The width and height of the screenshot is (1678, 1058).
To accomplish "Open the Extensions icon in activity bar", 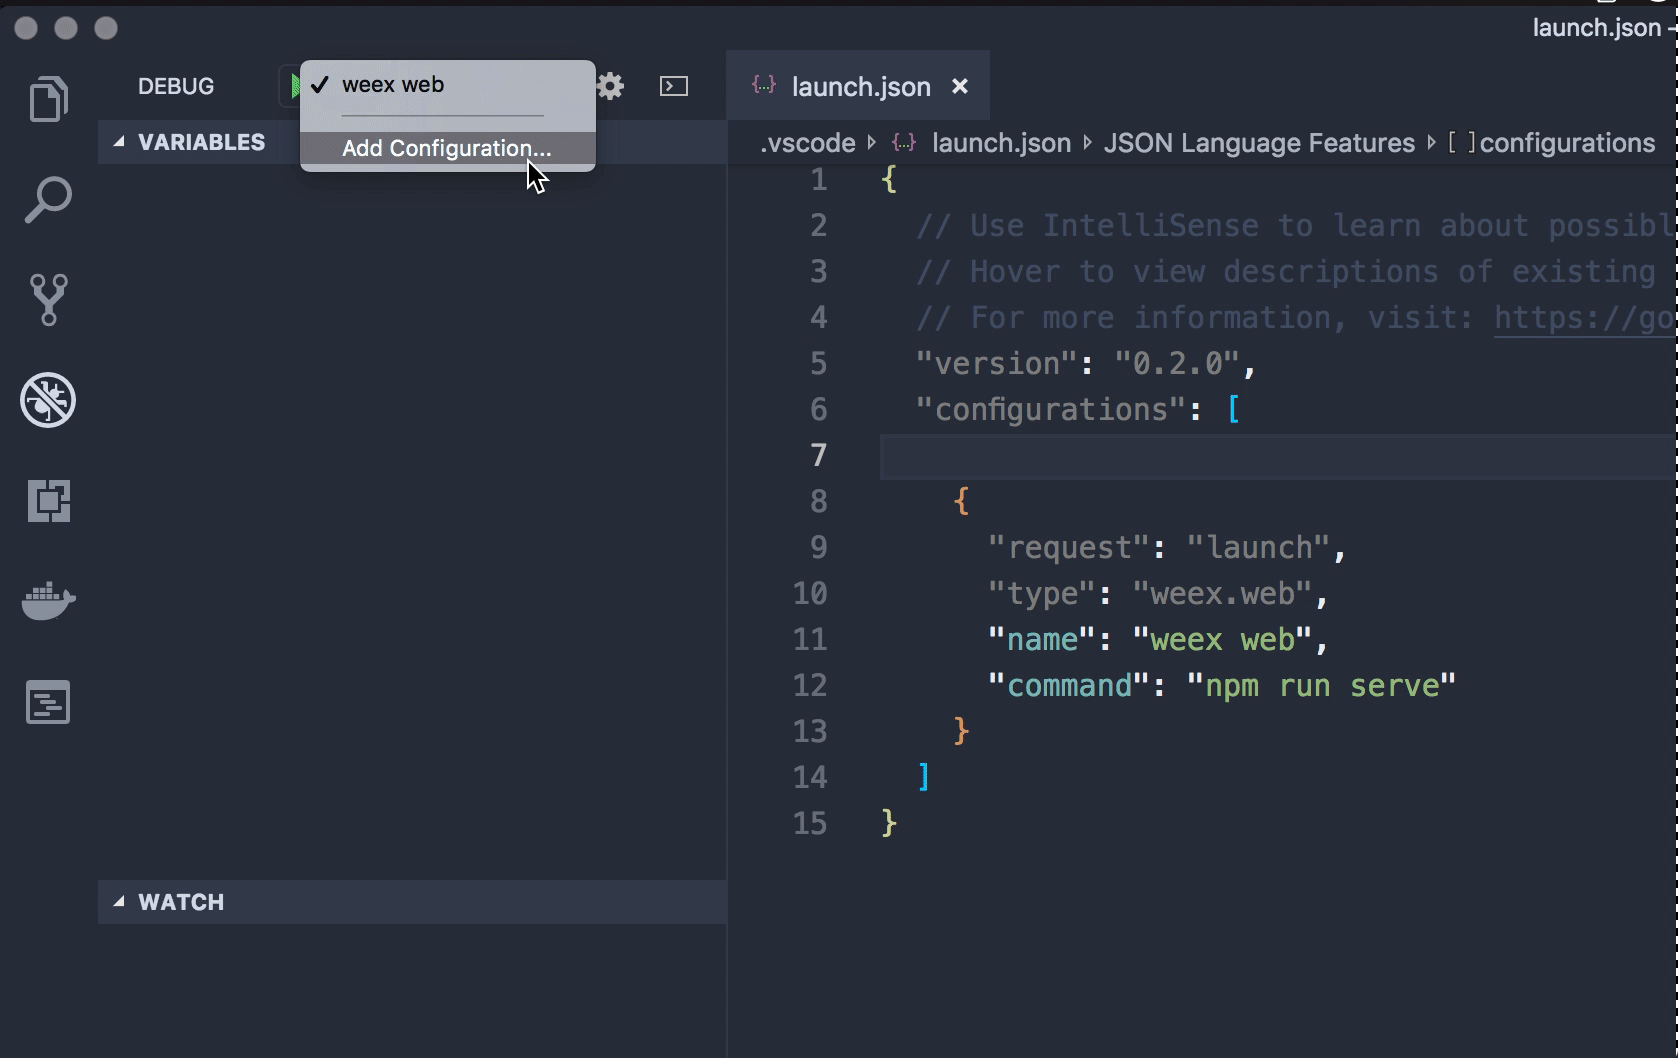I will pos(48,500).
